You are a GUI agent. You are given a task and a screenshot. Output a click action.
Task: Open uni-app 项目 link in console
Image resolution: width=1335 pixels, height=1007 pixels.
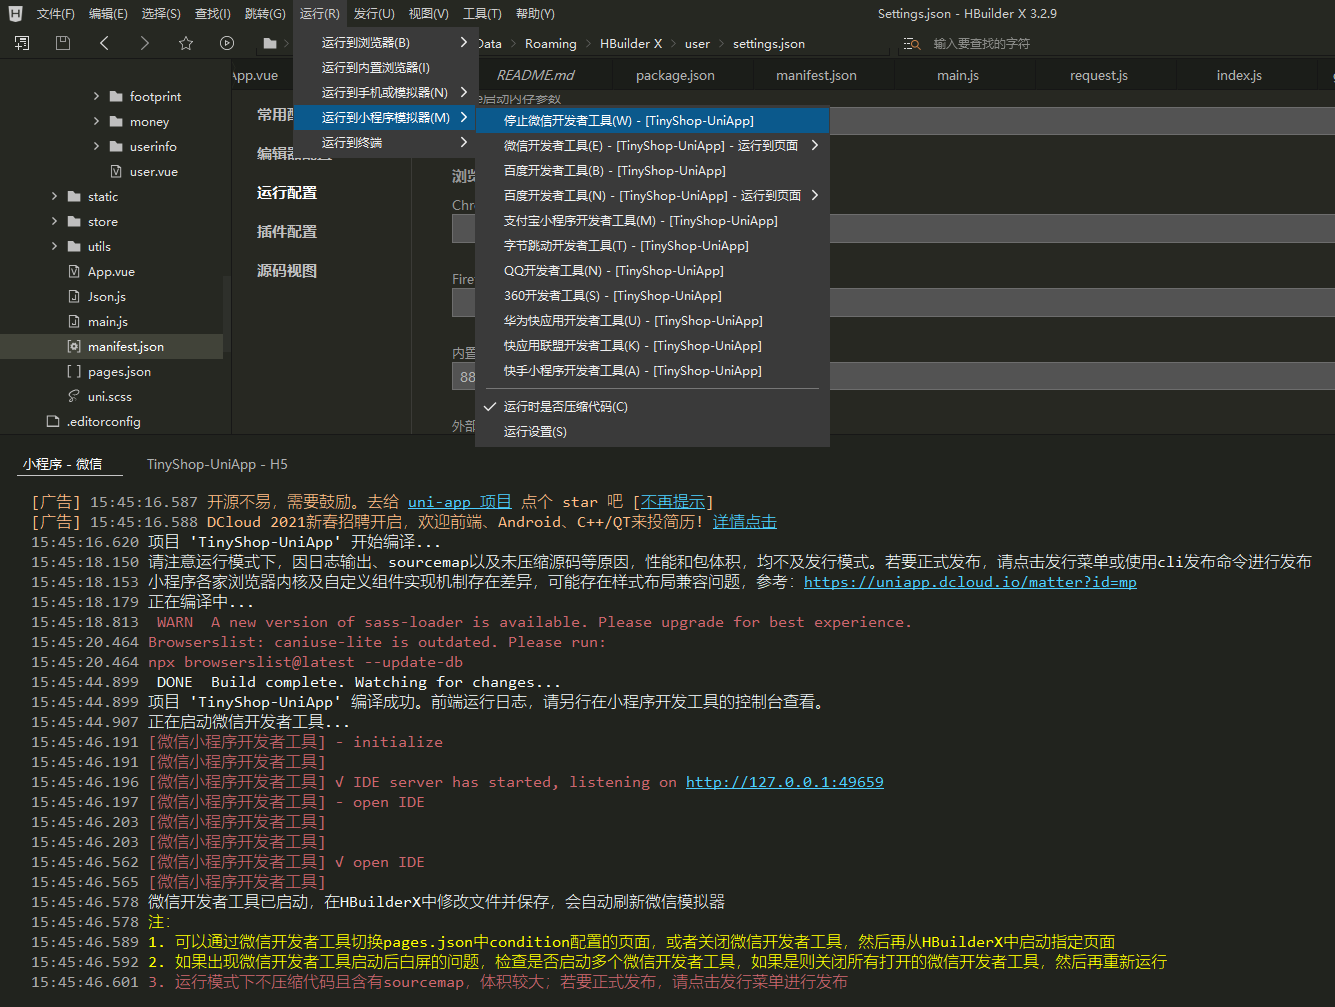(460, 502)
